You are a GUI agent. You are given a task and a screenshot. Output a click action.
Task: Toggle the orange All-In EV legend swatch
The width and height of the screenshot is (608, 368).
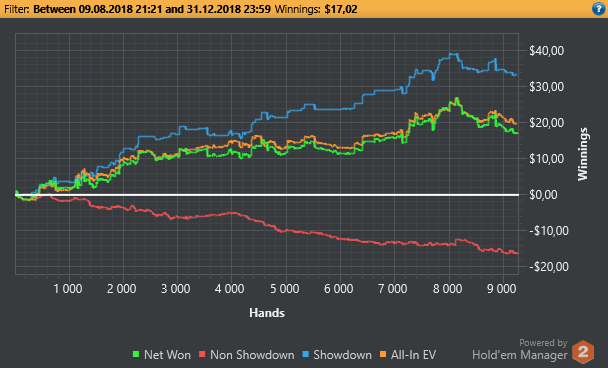pyautogui.click(x=383, y=354)
